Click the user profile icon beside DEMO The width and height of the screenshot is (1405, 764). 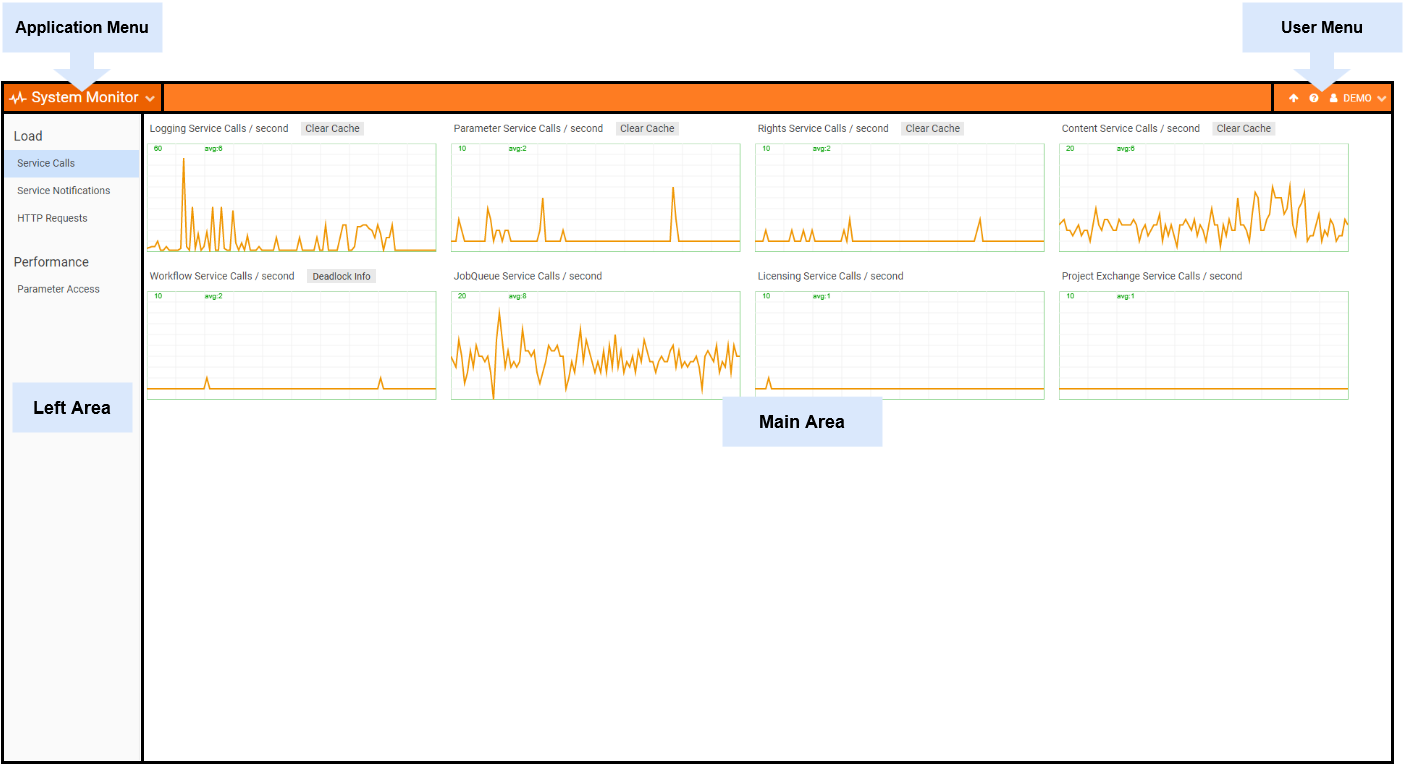pyautogui.click(x=1333, y=98)
